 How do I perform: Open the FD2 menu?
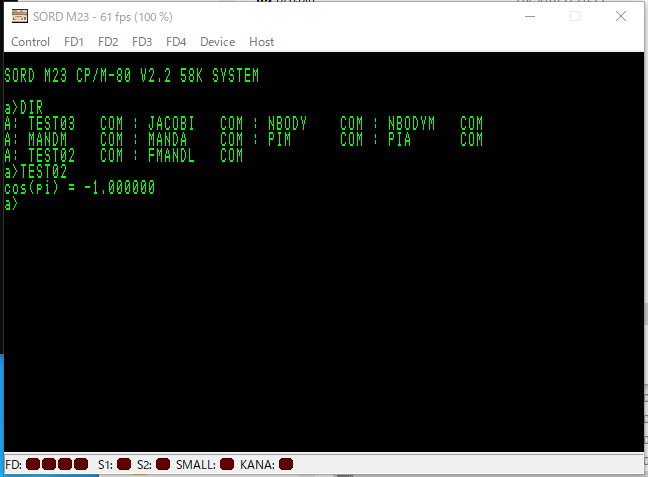108,42
